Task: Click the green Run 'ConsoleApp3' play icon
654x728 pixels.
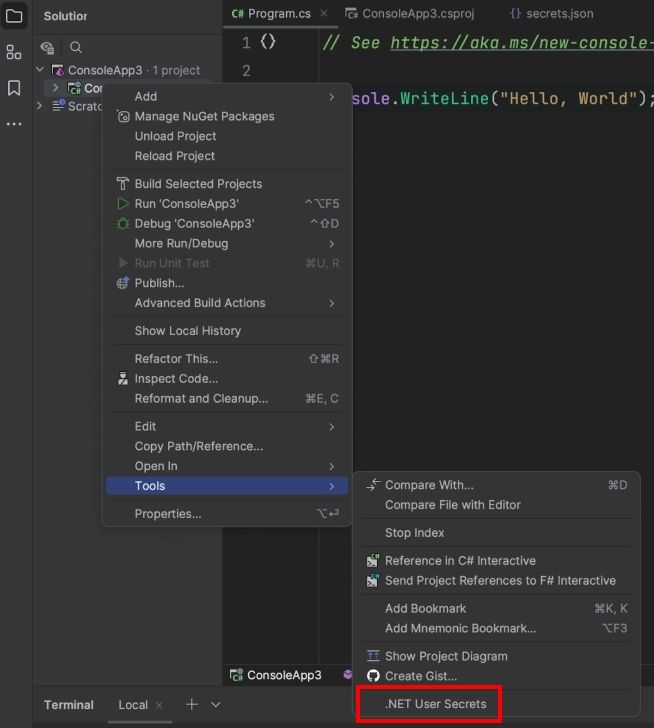Action: point(123,203)
